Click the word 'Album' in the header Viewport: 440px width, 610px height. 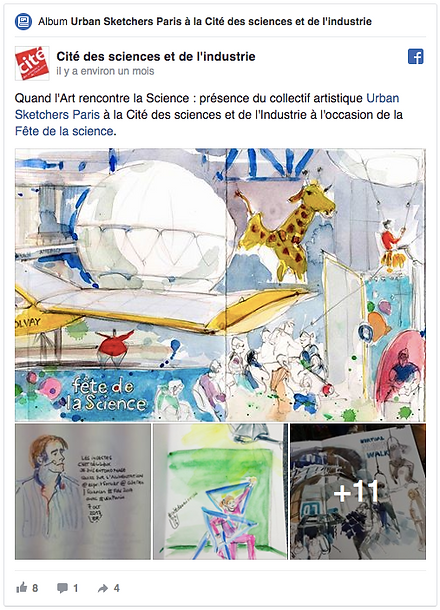tap(53, 21)
